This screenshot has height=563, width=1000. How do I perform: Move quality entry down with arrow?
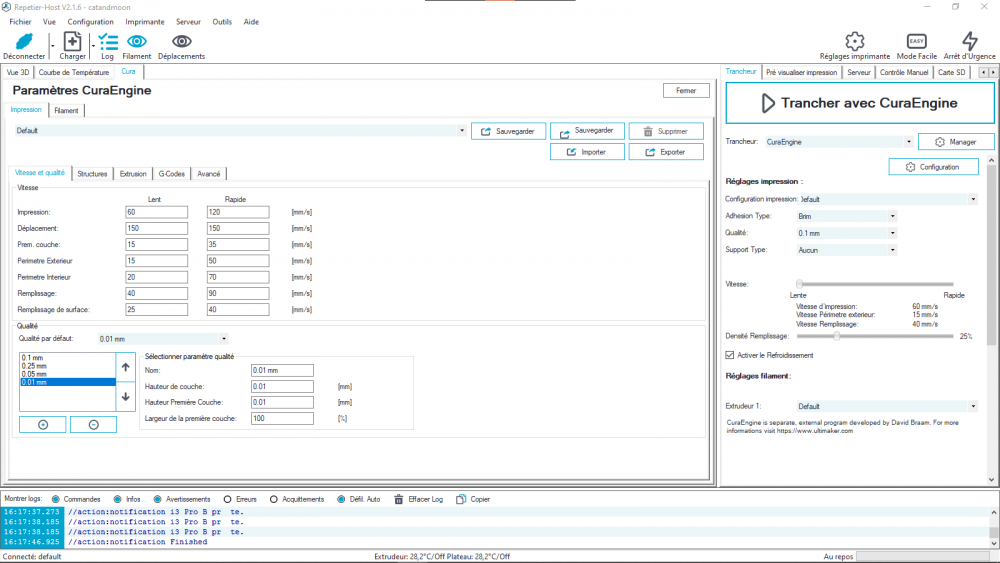[126, 397]
